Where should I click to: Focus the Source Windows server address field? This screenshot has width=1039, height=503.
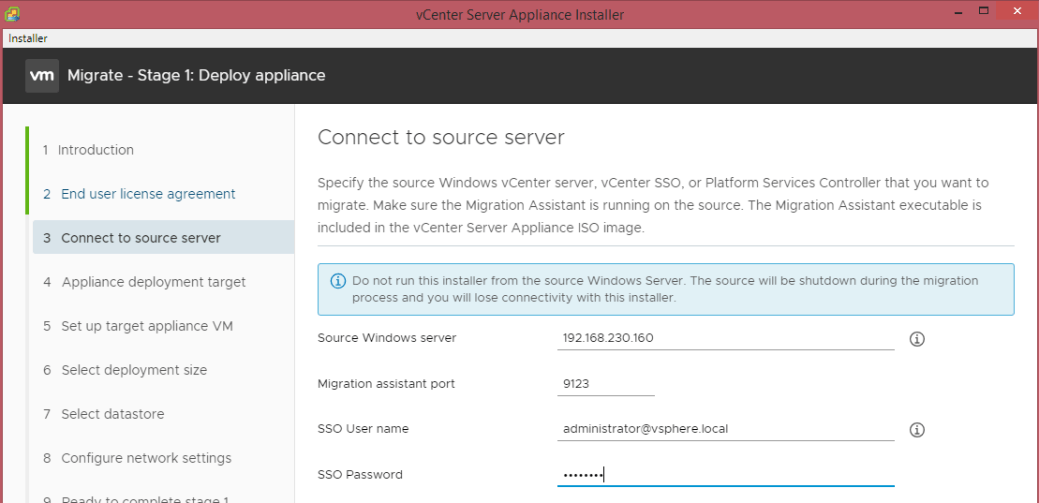point(725,338)
